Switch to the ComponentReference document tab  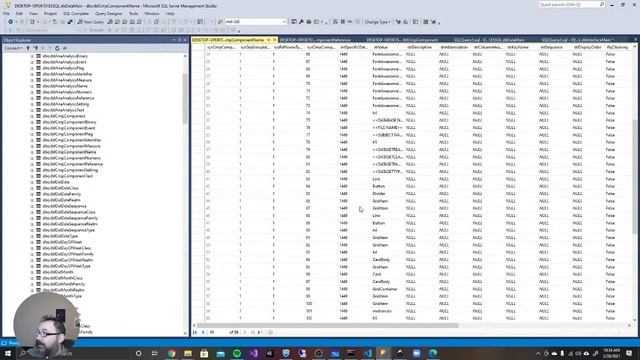315,40
